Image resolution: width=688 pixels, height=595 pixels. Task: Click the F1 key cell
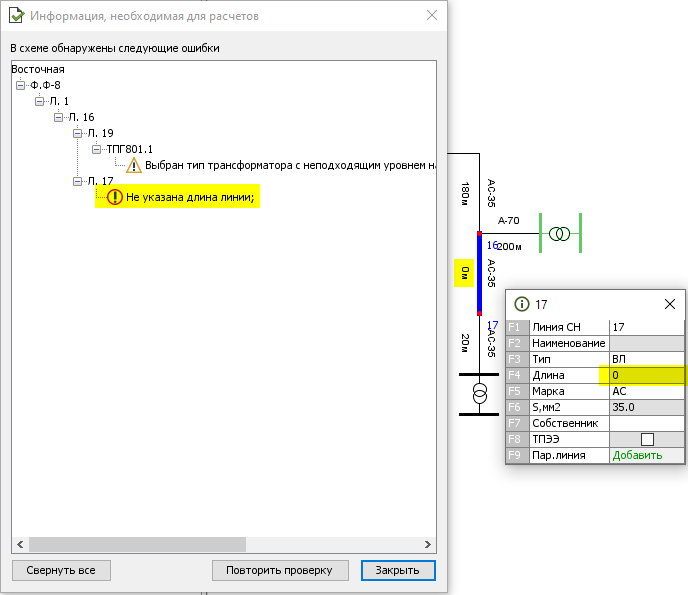pyautogui.click(x=517, y=327)
